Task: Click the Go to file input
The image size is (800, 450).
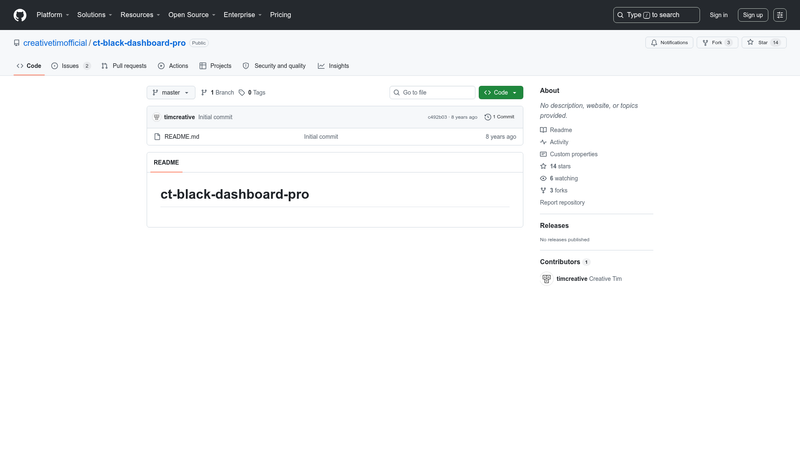Action: (x=432, y=92)
